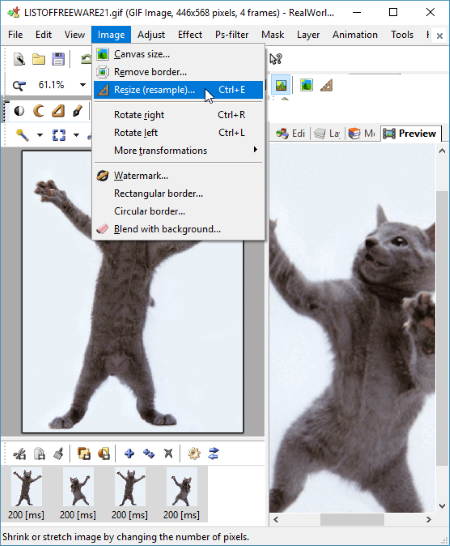Choose Circular border... menu entry
Viewport: 450px width, 546px height.
click(x=178, y=211)
